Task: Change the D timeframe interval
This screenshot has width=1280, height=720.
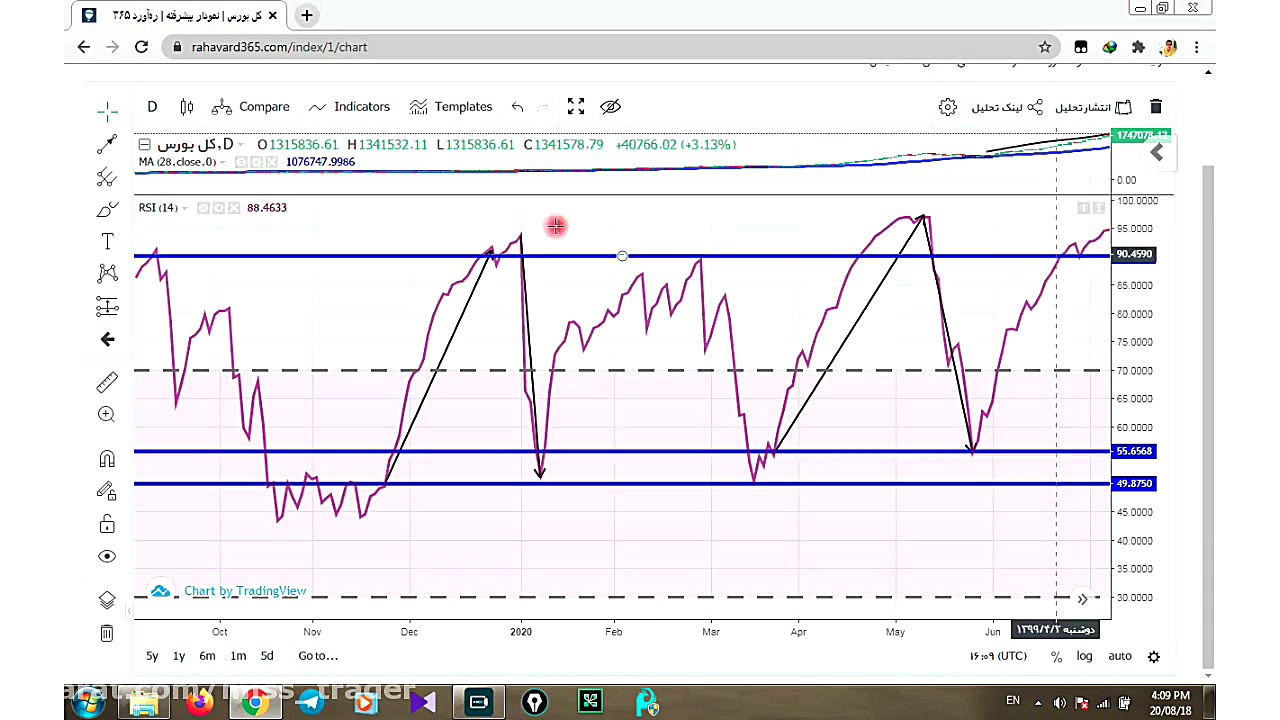Action: click(x=152, y=107)
